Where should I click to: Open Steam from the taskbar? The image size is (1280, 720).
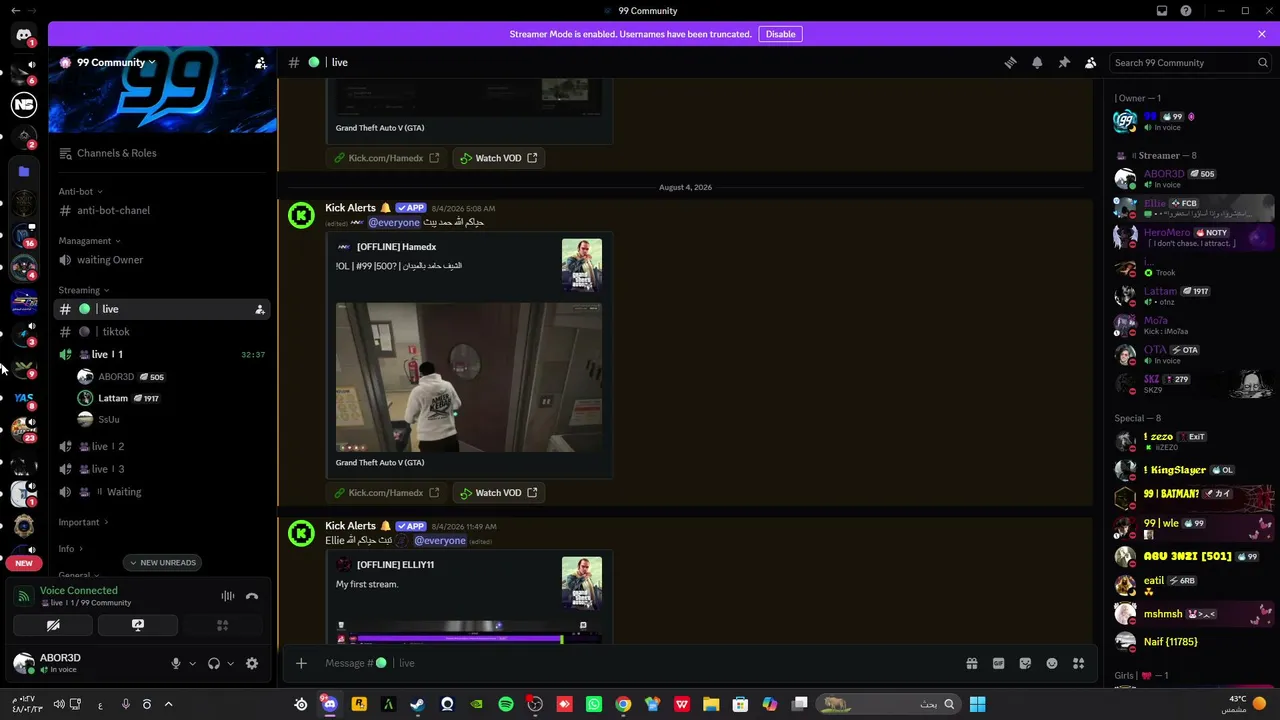click(x=418, y=704)
